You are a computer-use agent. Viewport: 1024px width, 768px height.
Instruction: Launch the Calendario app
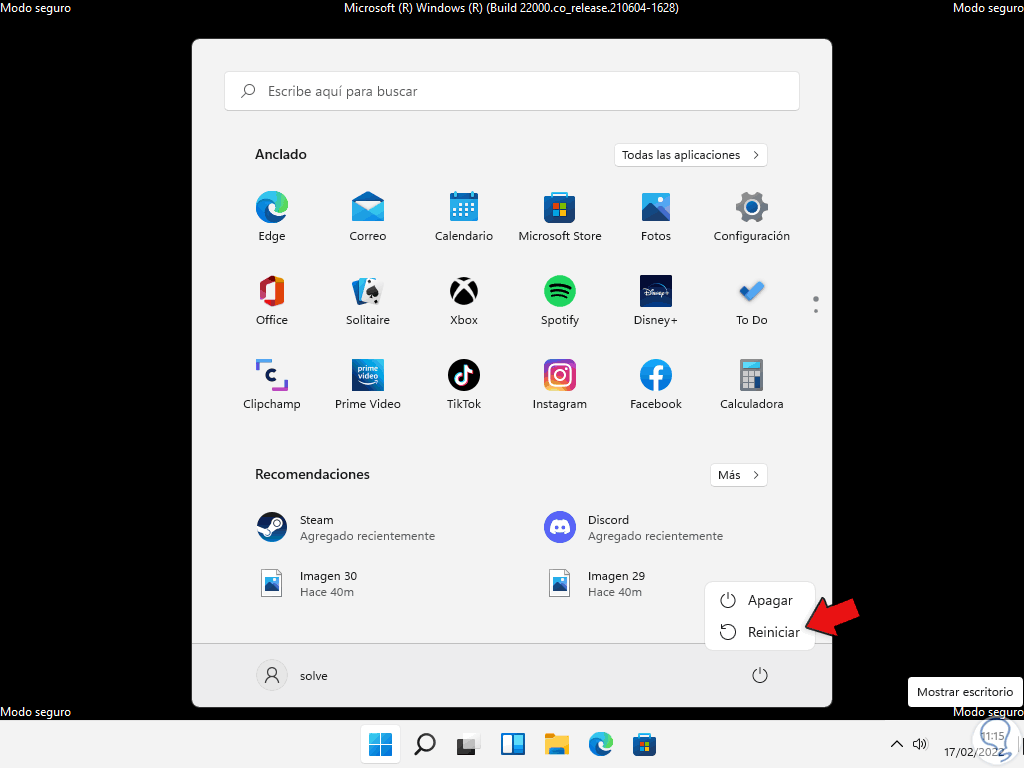464,216
